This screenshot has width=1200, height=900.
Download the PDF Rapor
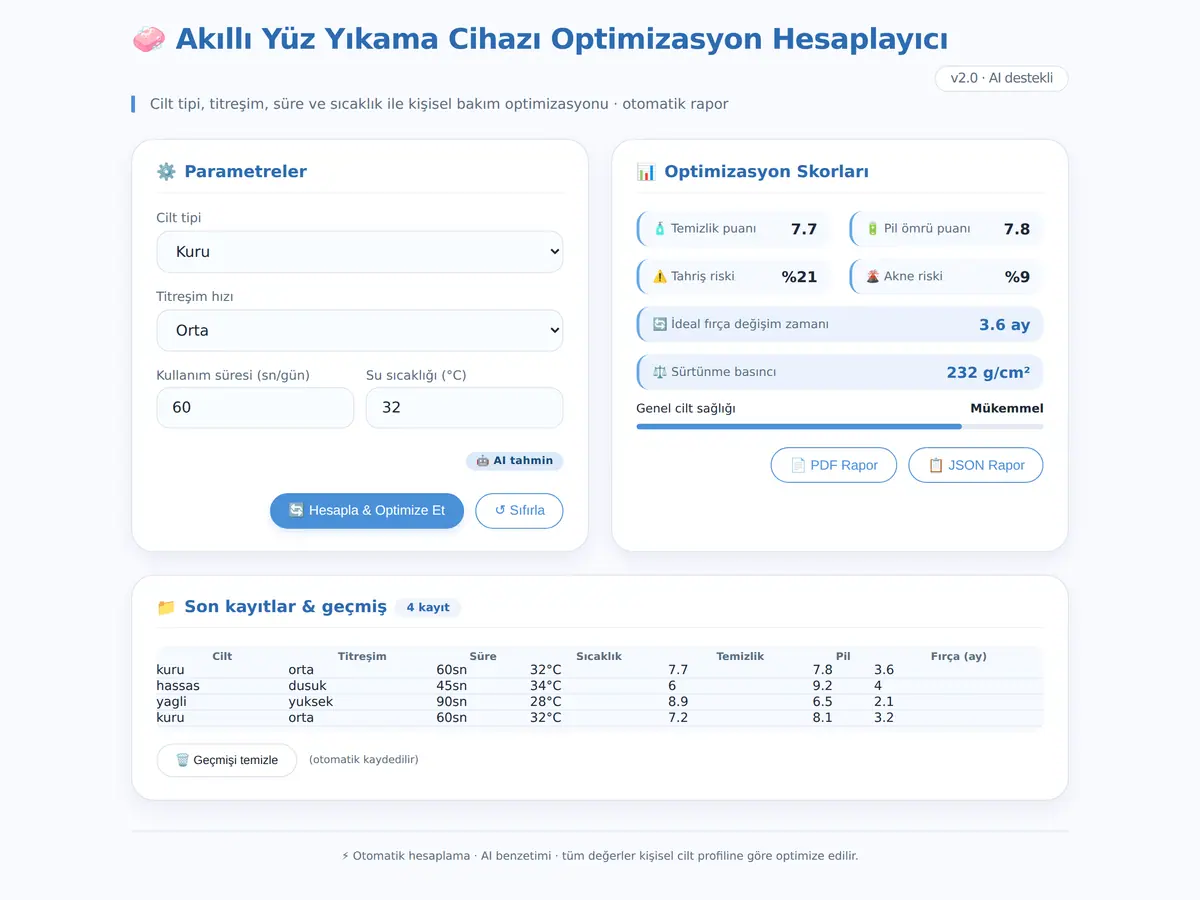[834, 466]
